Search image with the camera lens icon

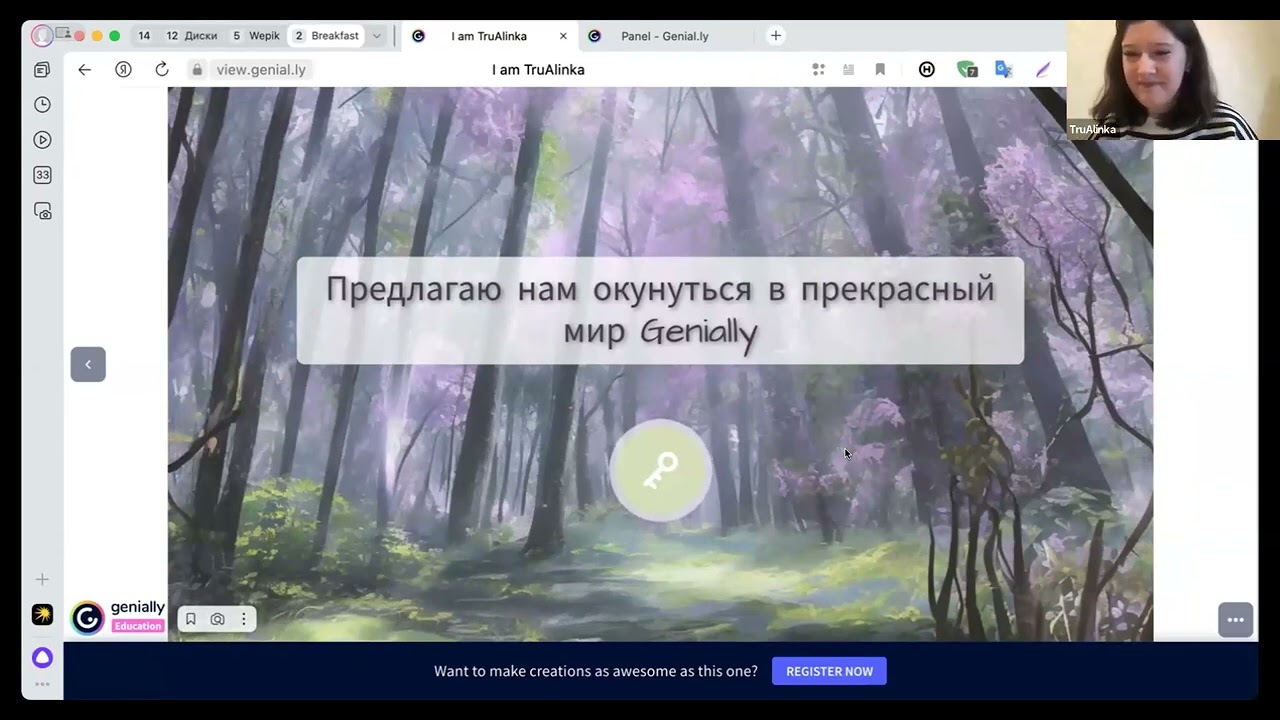coord(217,619)
